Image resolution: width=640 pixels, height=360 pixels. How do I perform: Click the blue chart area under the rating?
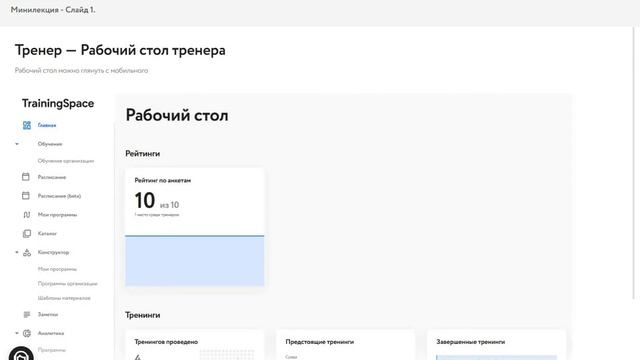(x=195, y=261)
